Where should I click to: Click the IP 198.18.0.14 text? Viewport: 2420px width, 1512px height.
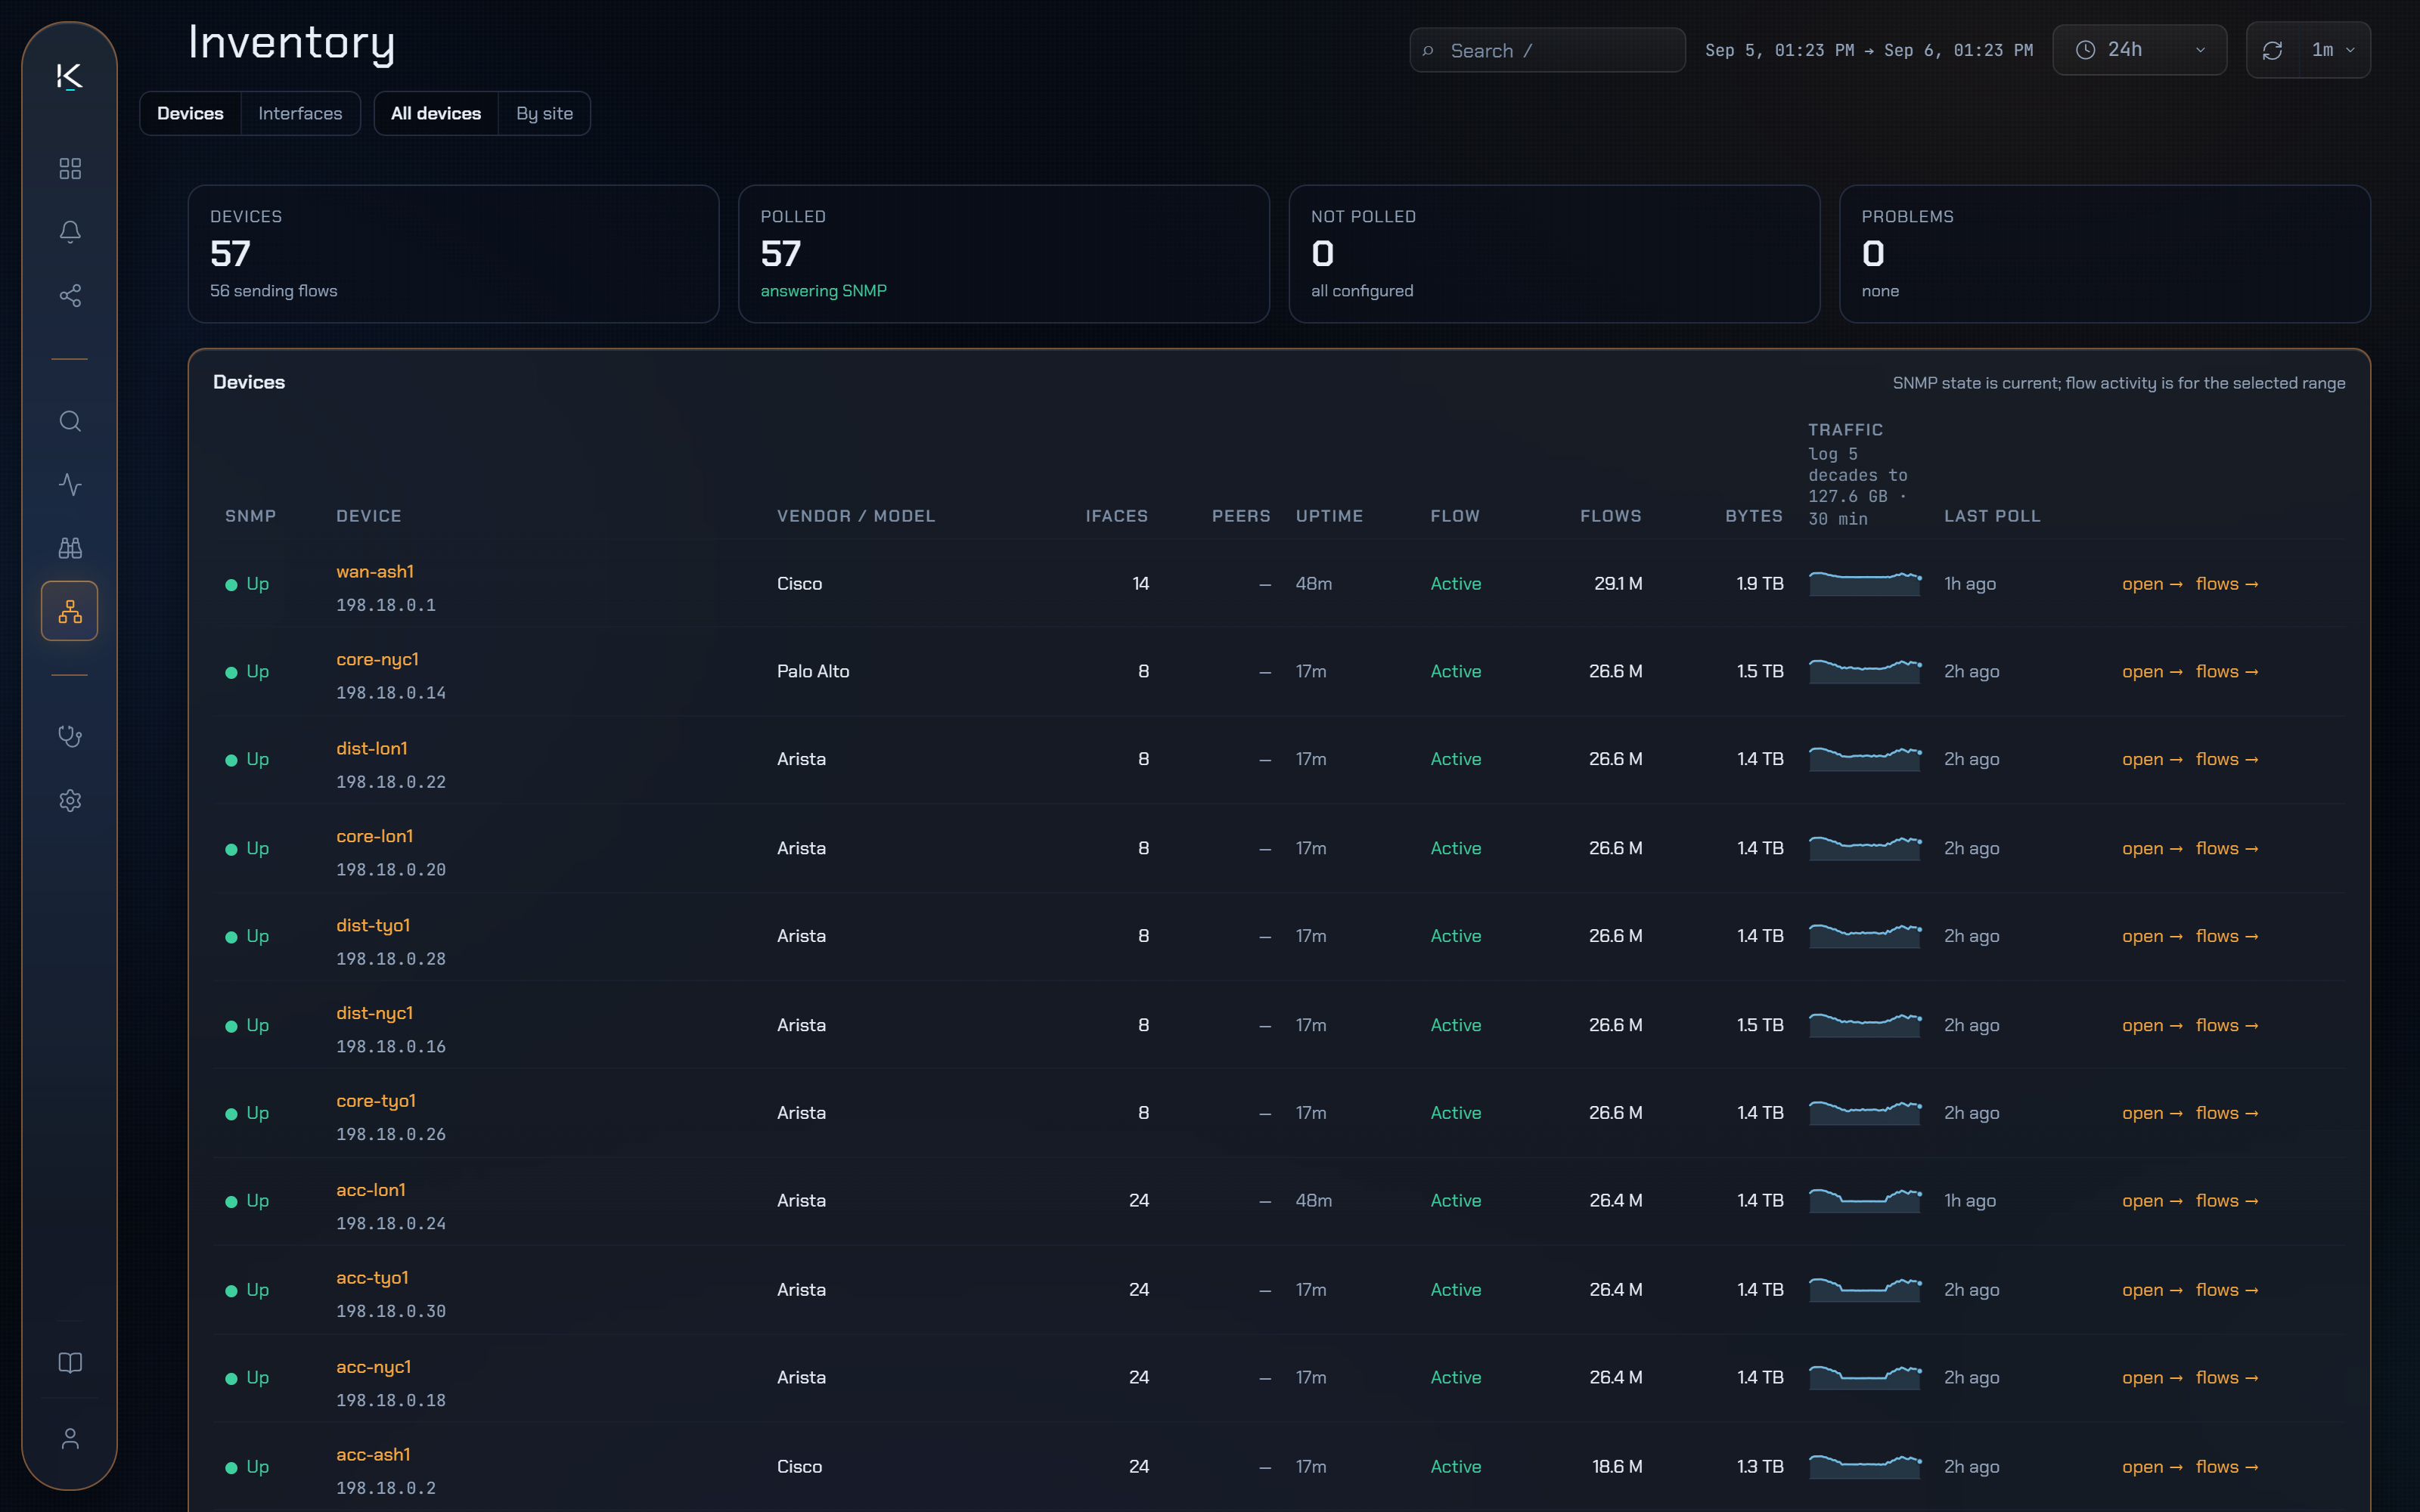tap(391, 693)
